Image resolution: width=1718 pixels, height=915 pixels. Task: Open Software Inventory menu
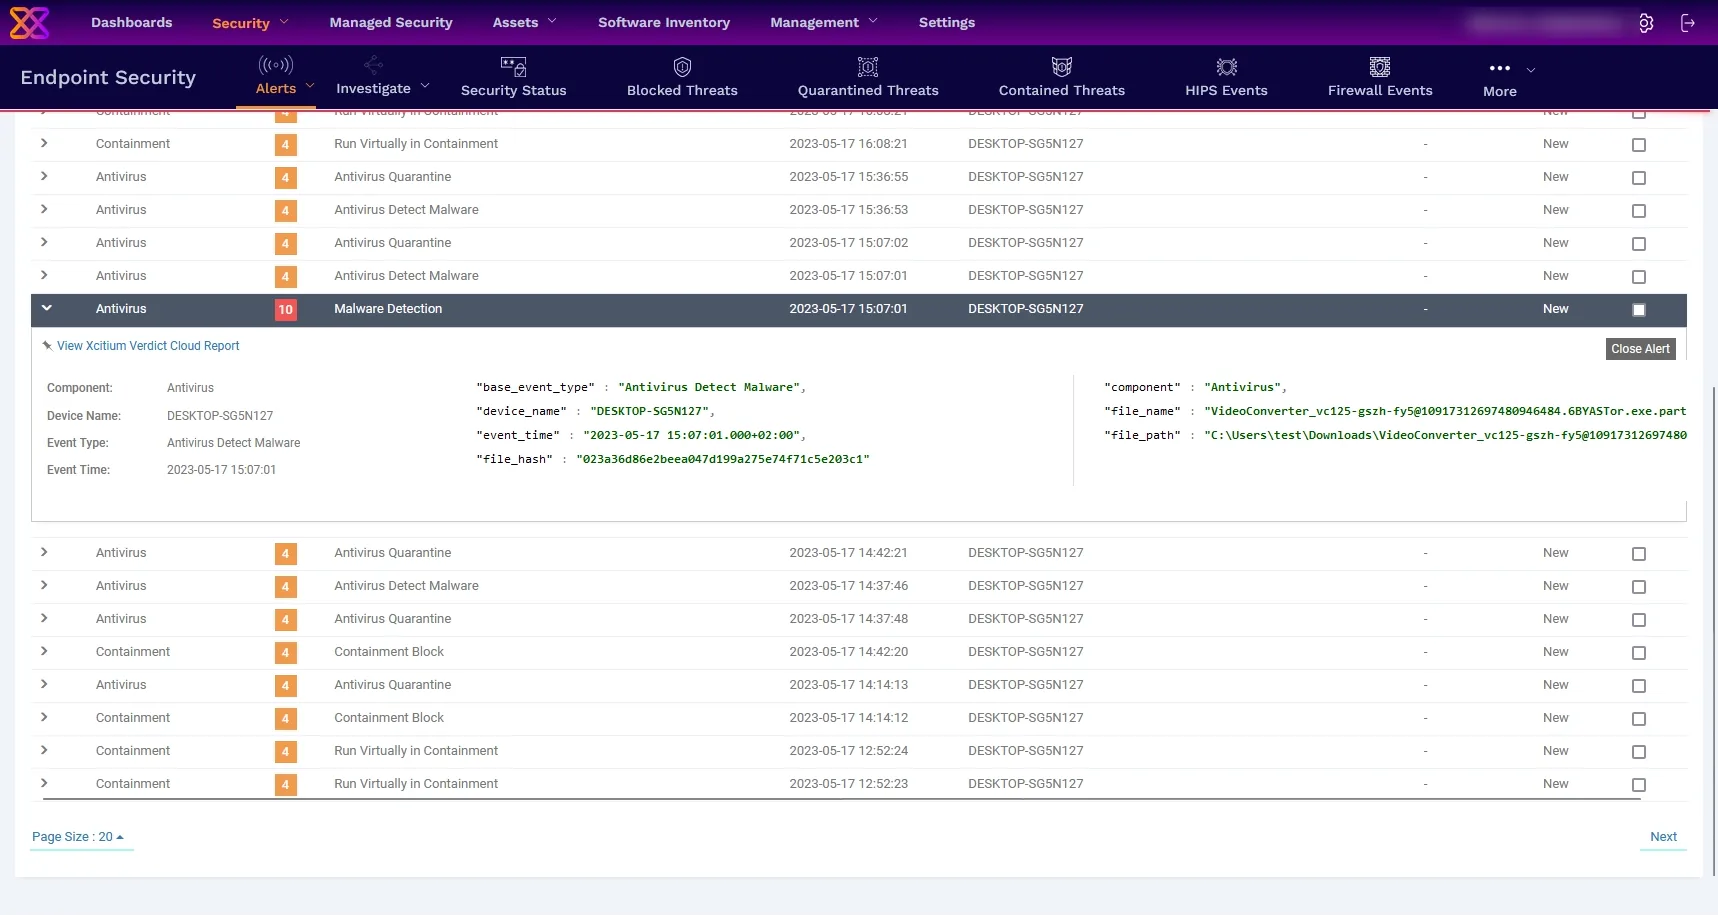pyautogui.click(x=664, y=22)
